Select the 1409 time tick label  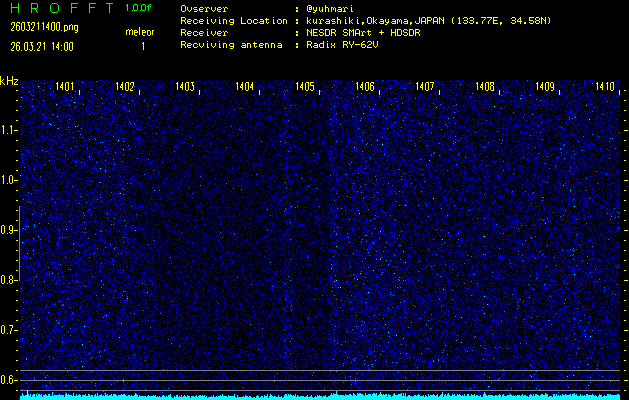545,87
